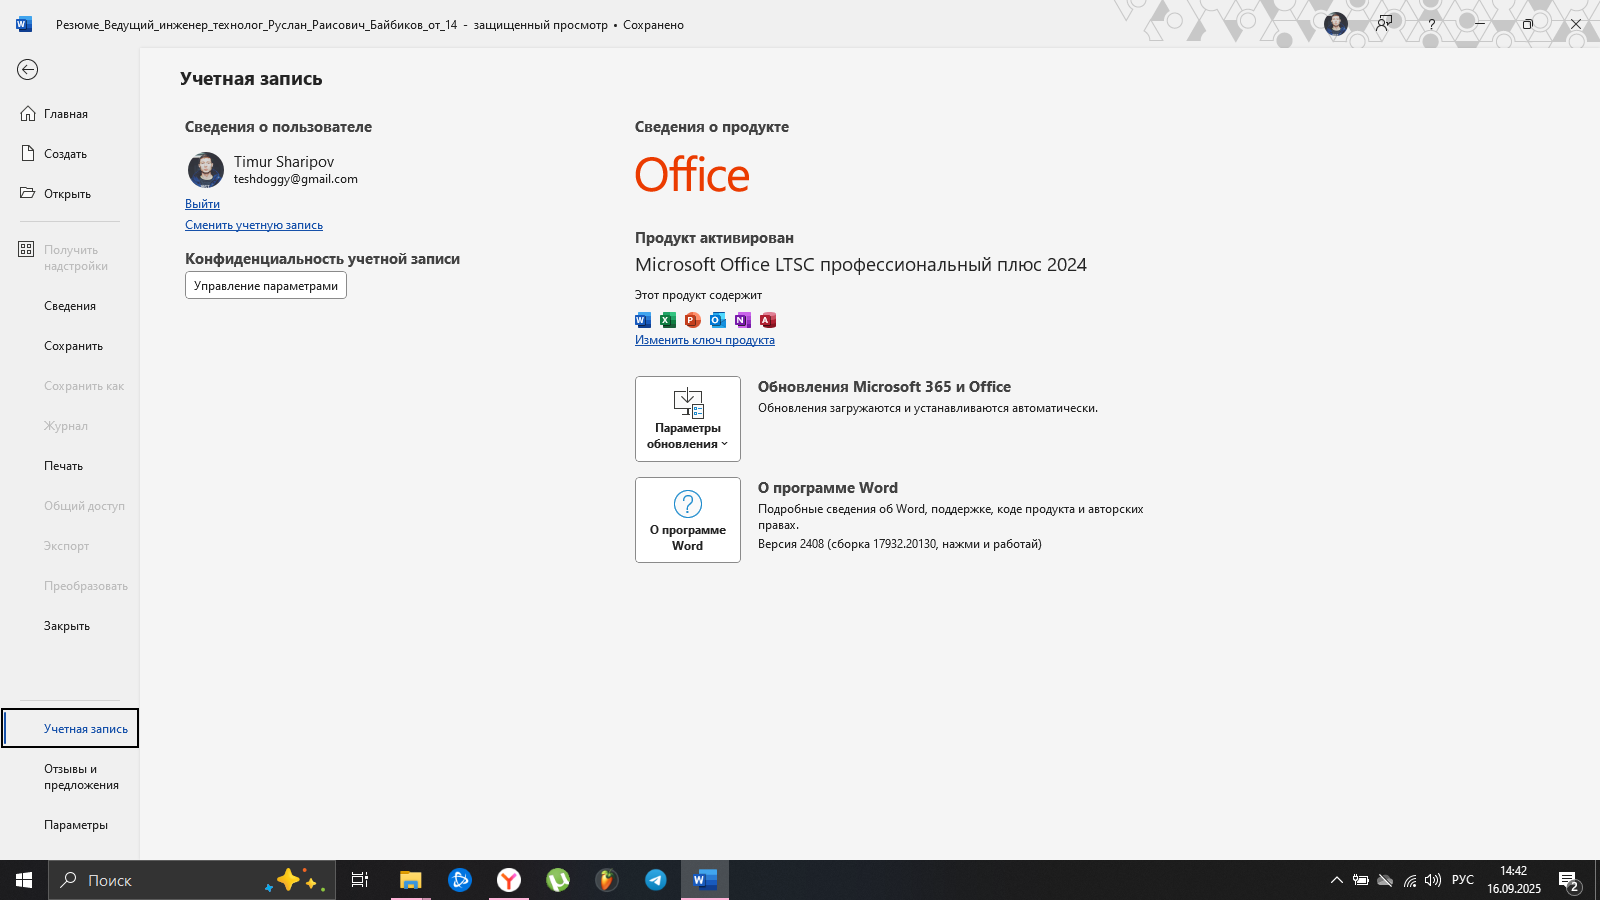Click Timur Sharipov profile picture
Image resolution: width=1600 pixels, height=900 pixels.
click(206, 170)
